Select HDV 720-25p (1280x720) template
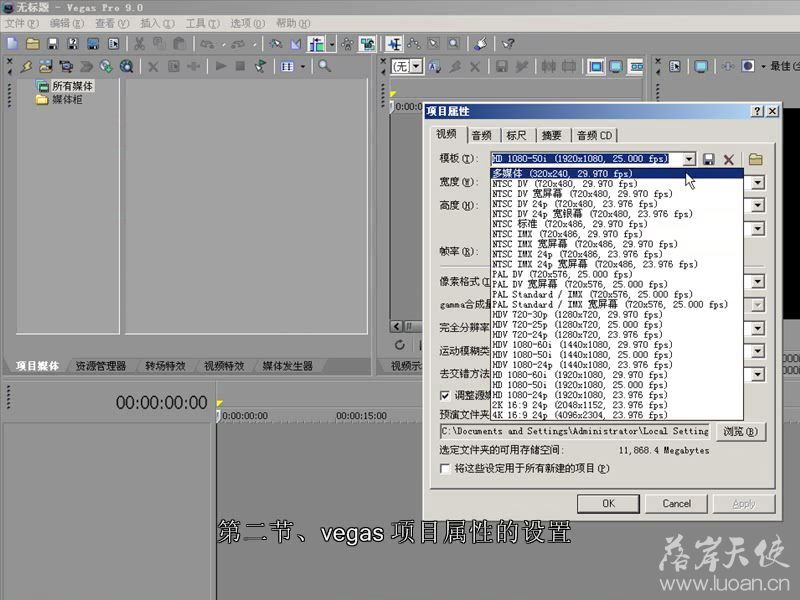Viewport: 800px width, 600px height. pos(616,324)
